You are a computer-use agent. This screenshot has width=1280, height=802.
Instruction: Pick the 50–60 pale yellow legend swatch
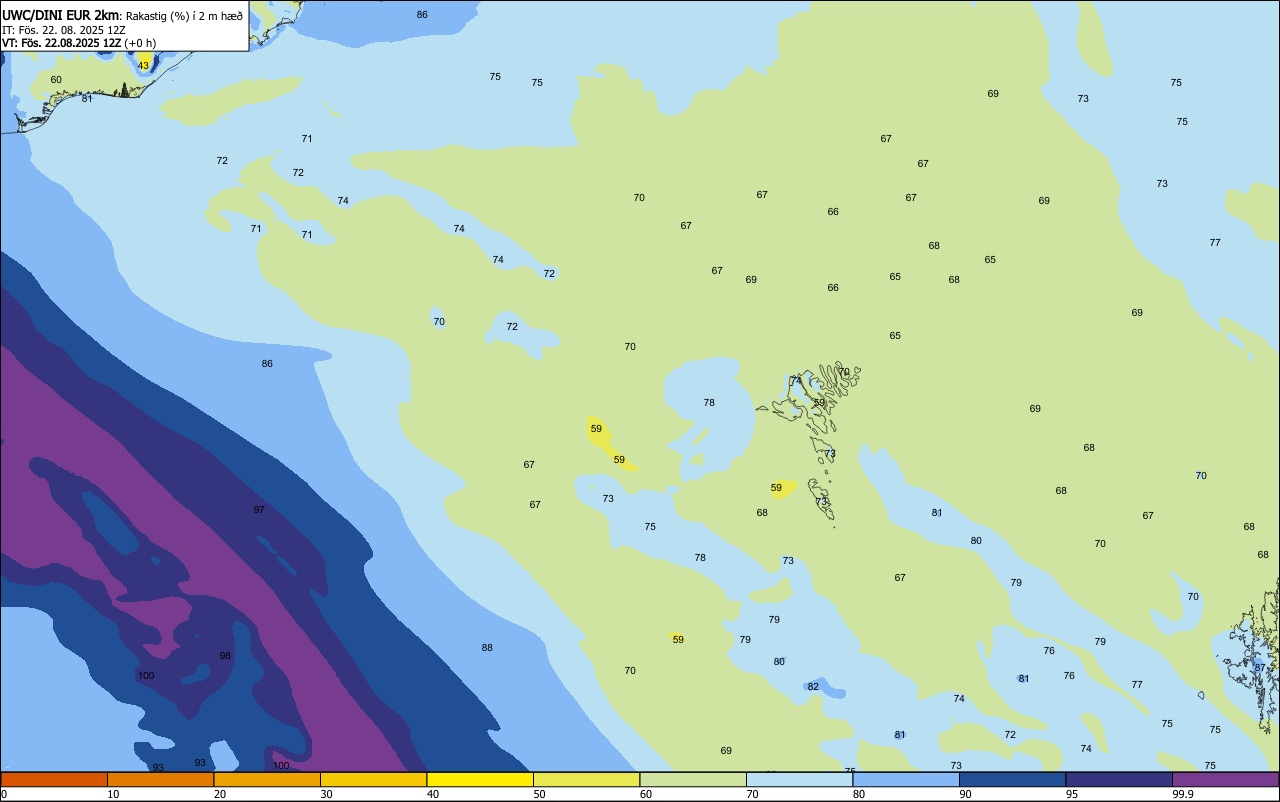[586, 779]
